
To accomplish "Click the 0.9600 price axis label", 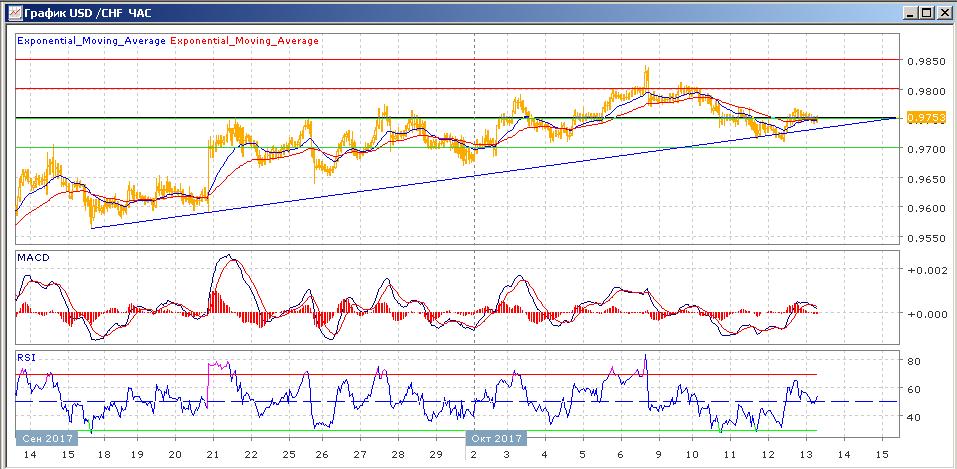I will click(926, 208).
